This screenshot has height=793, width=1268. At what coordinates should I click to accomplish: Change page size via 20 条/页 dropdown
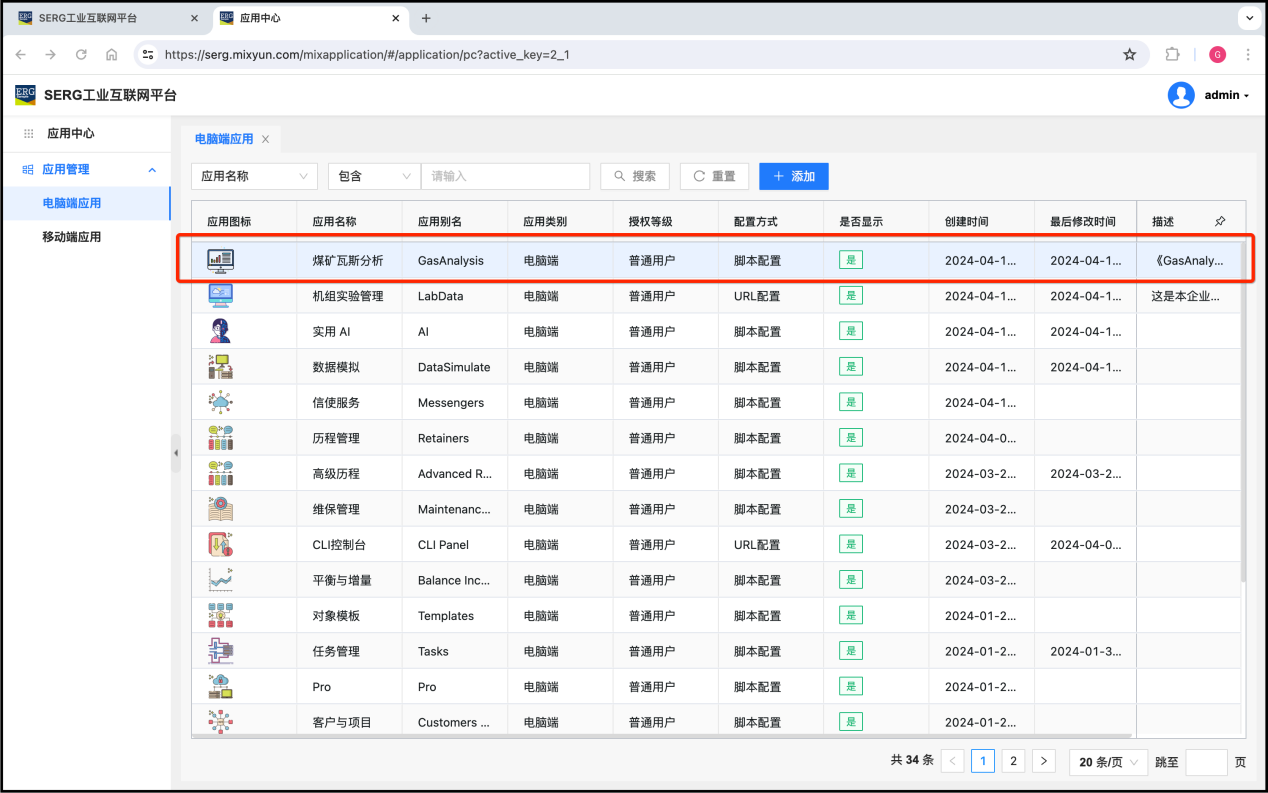point(1108,762)
